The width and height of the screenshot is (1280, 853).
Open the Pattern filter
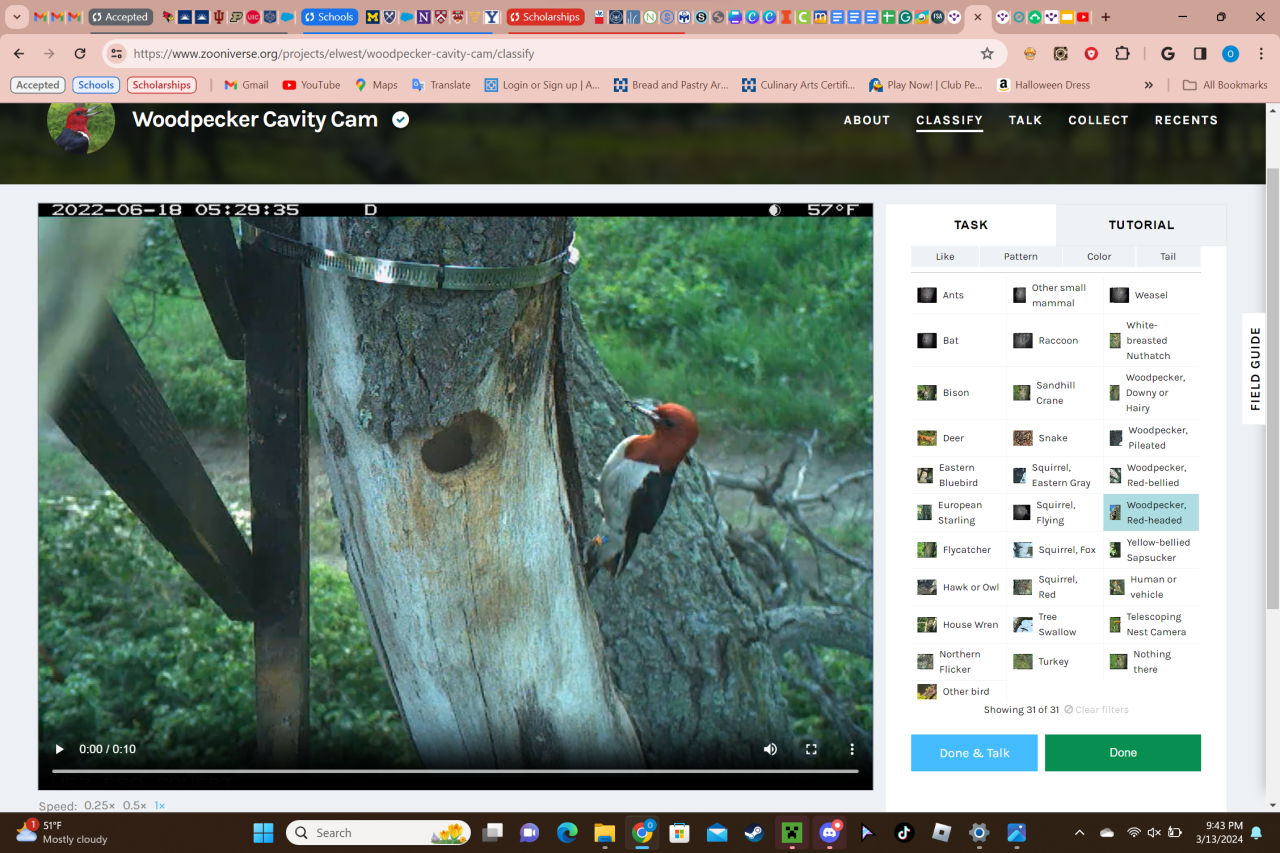pos(1020,257)
